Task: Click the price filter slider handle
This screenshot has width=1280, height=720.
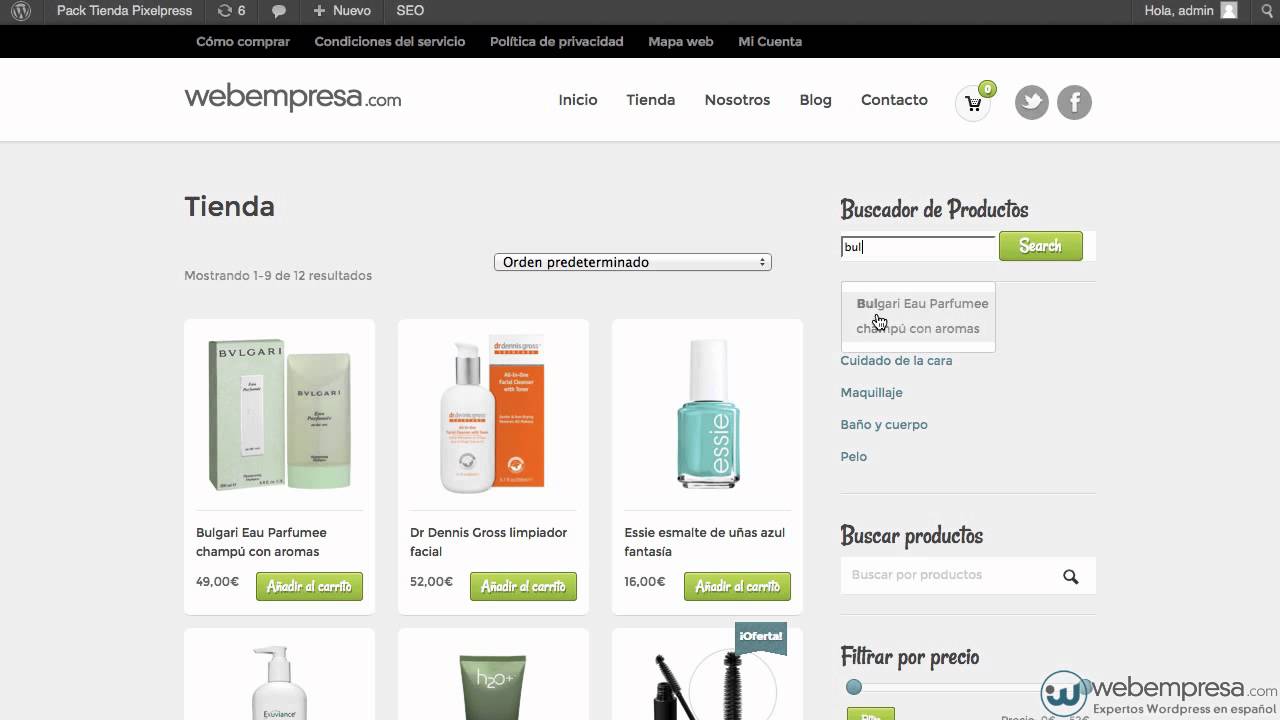Action: tap(853, 687)
